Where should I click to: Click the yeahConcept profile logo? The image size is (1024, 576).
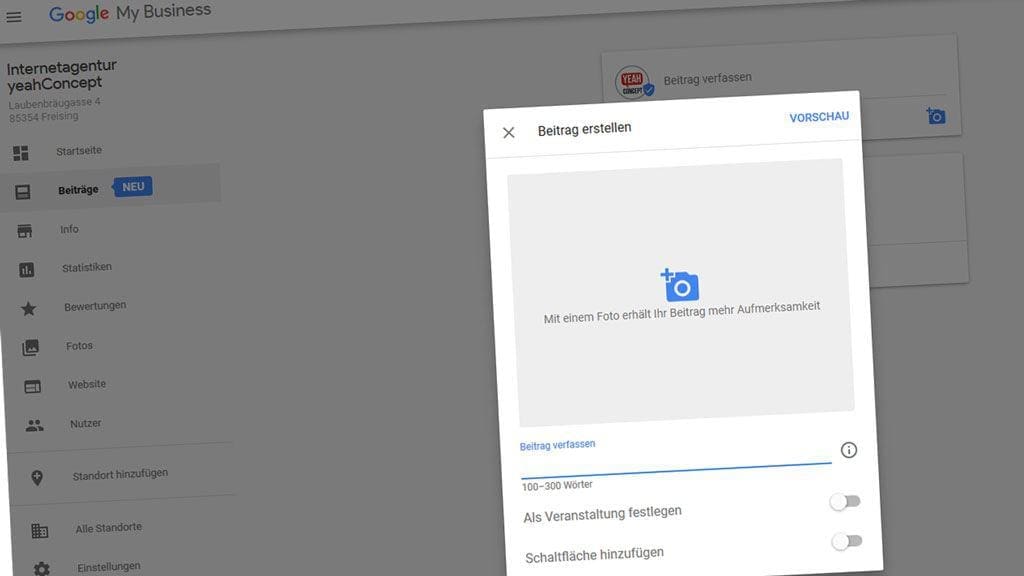[x=633, y=82]
